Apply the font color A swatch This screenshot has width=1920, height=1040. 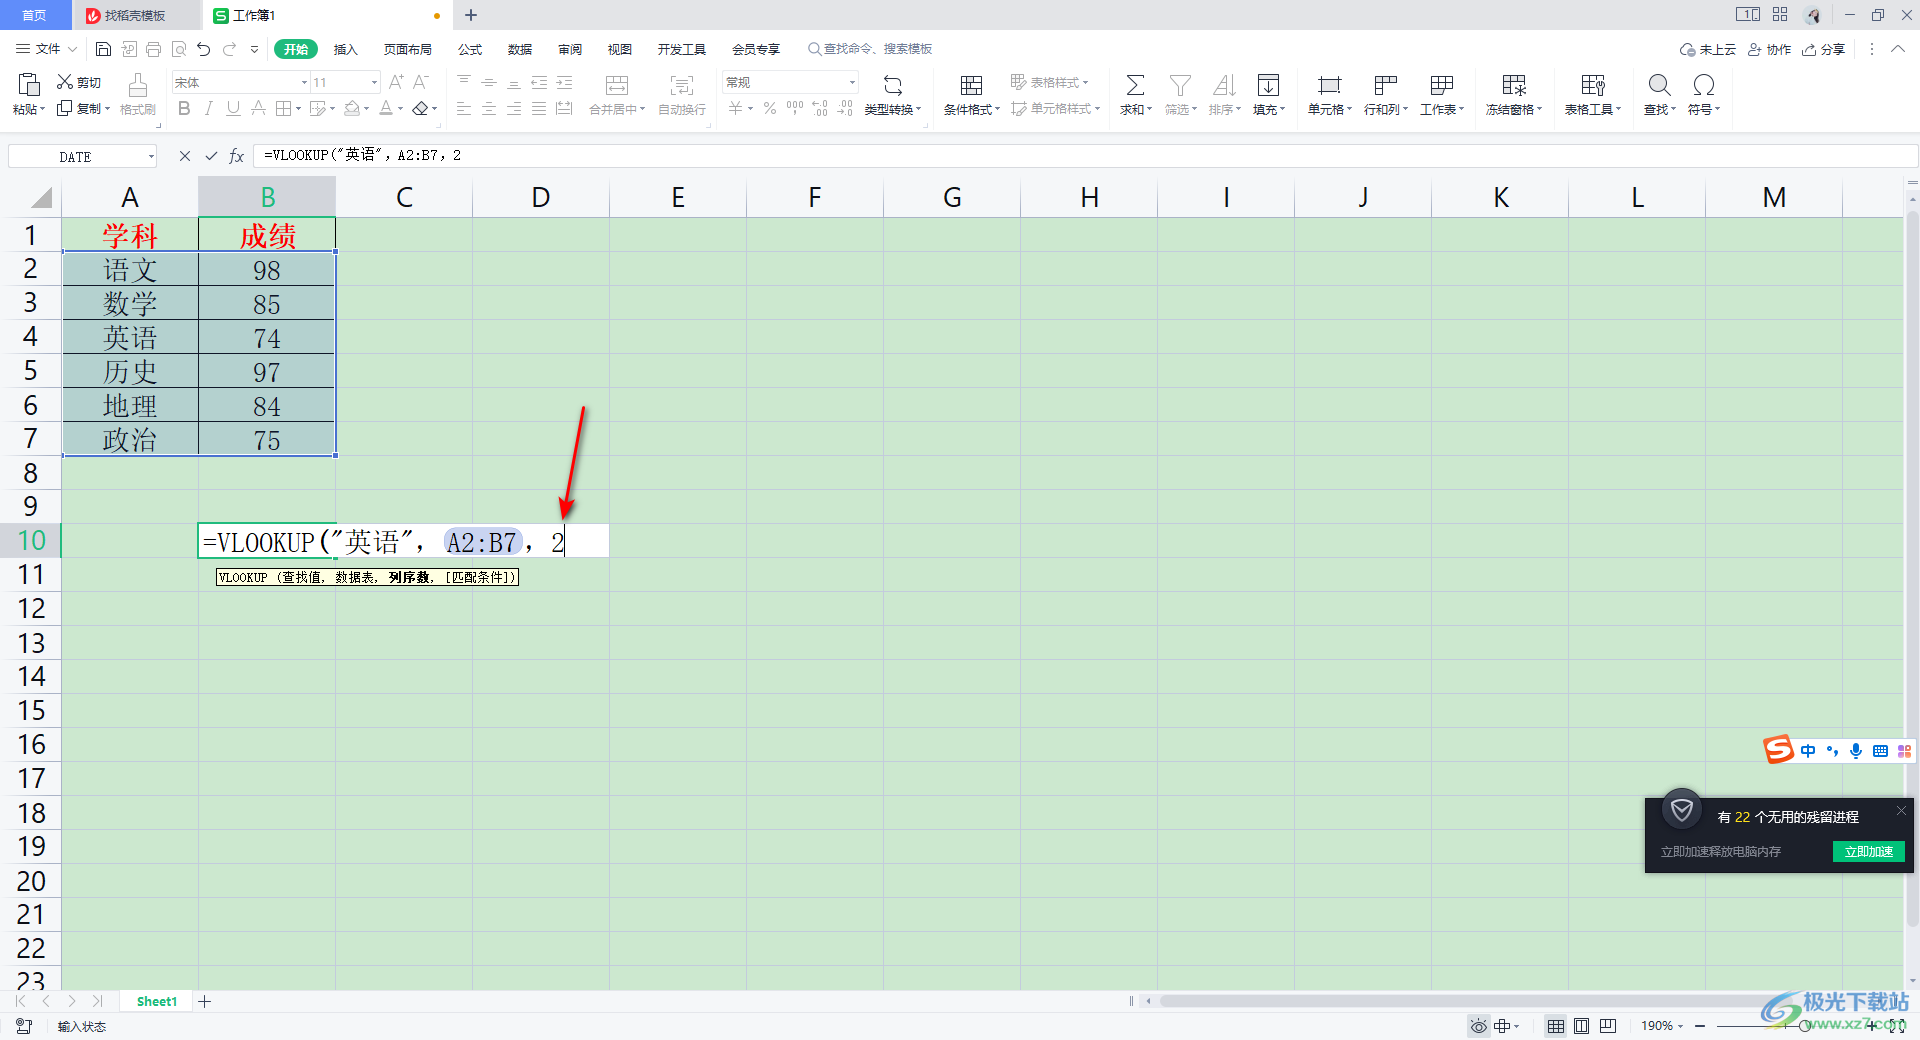(386, 108)
